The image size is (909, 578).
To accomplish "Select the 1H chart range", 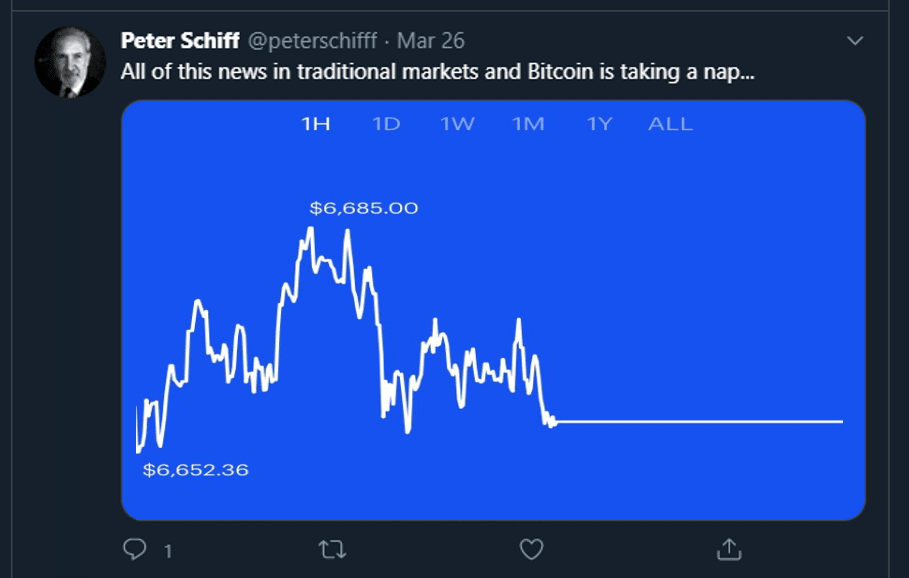I will click(x=316, y=124).
